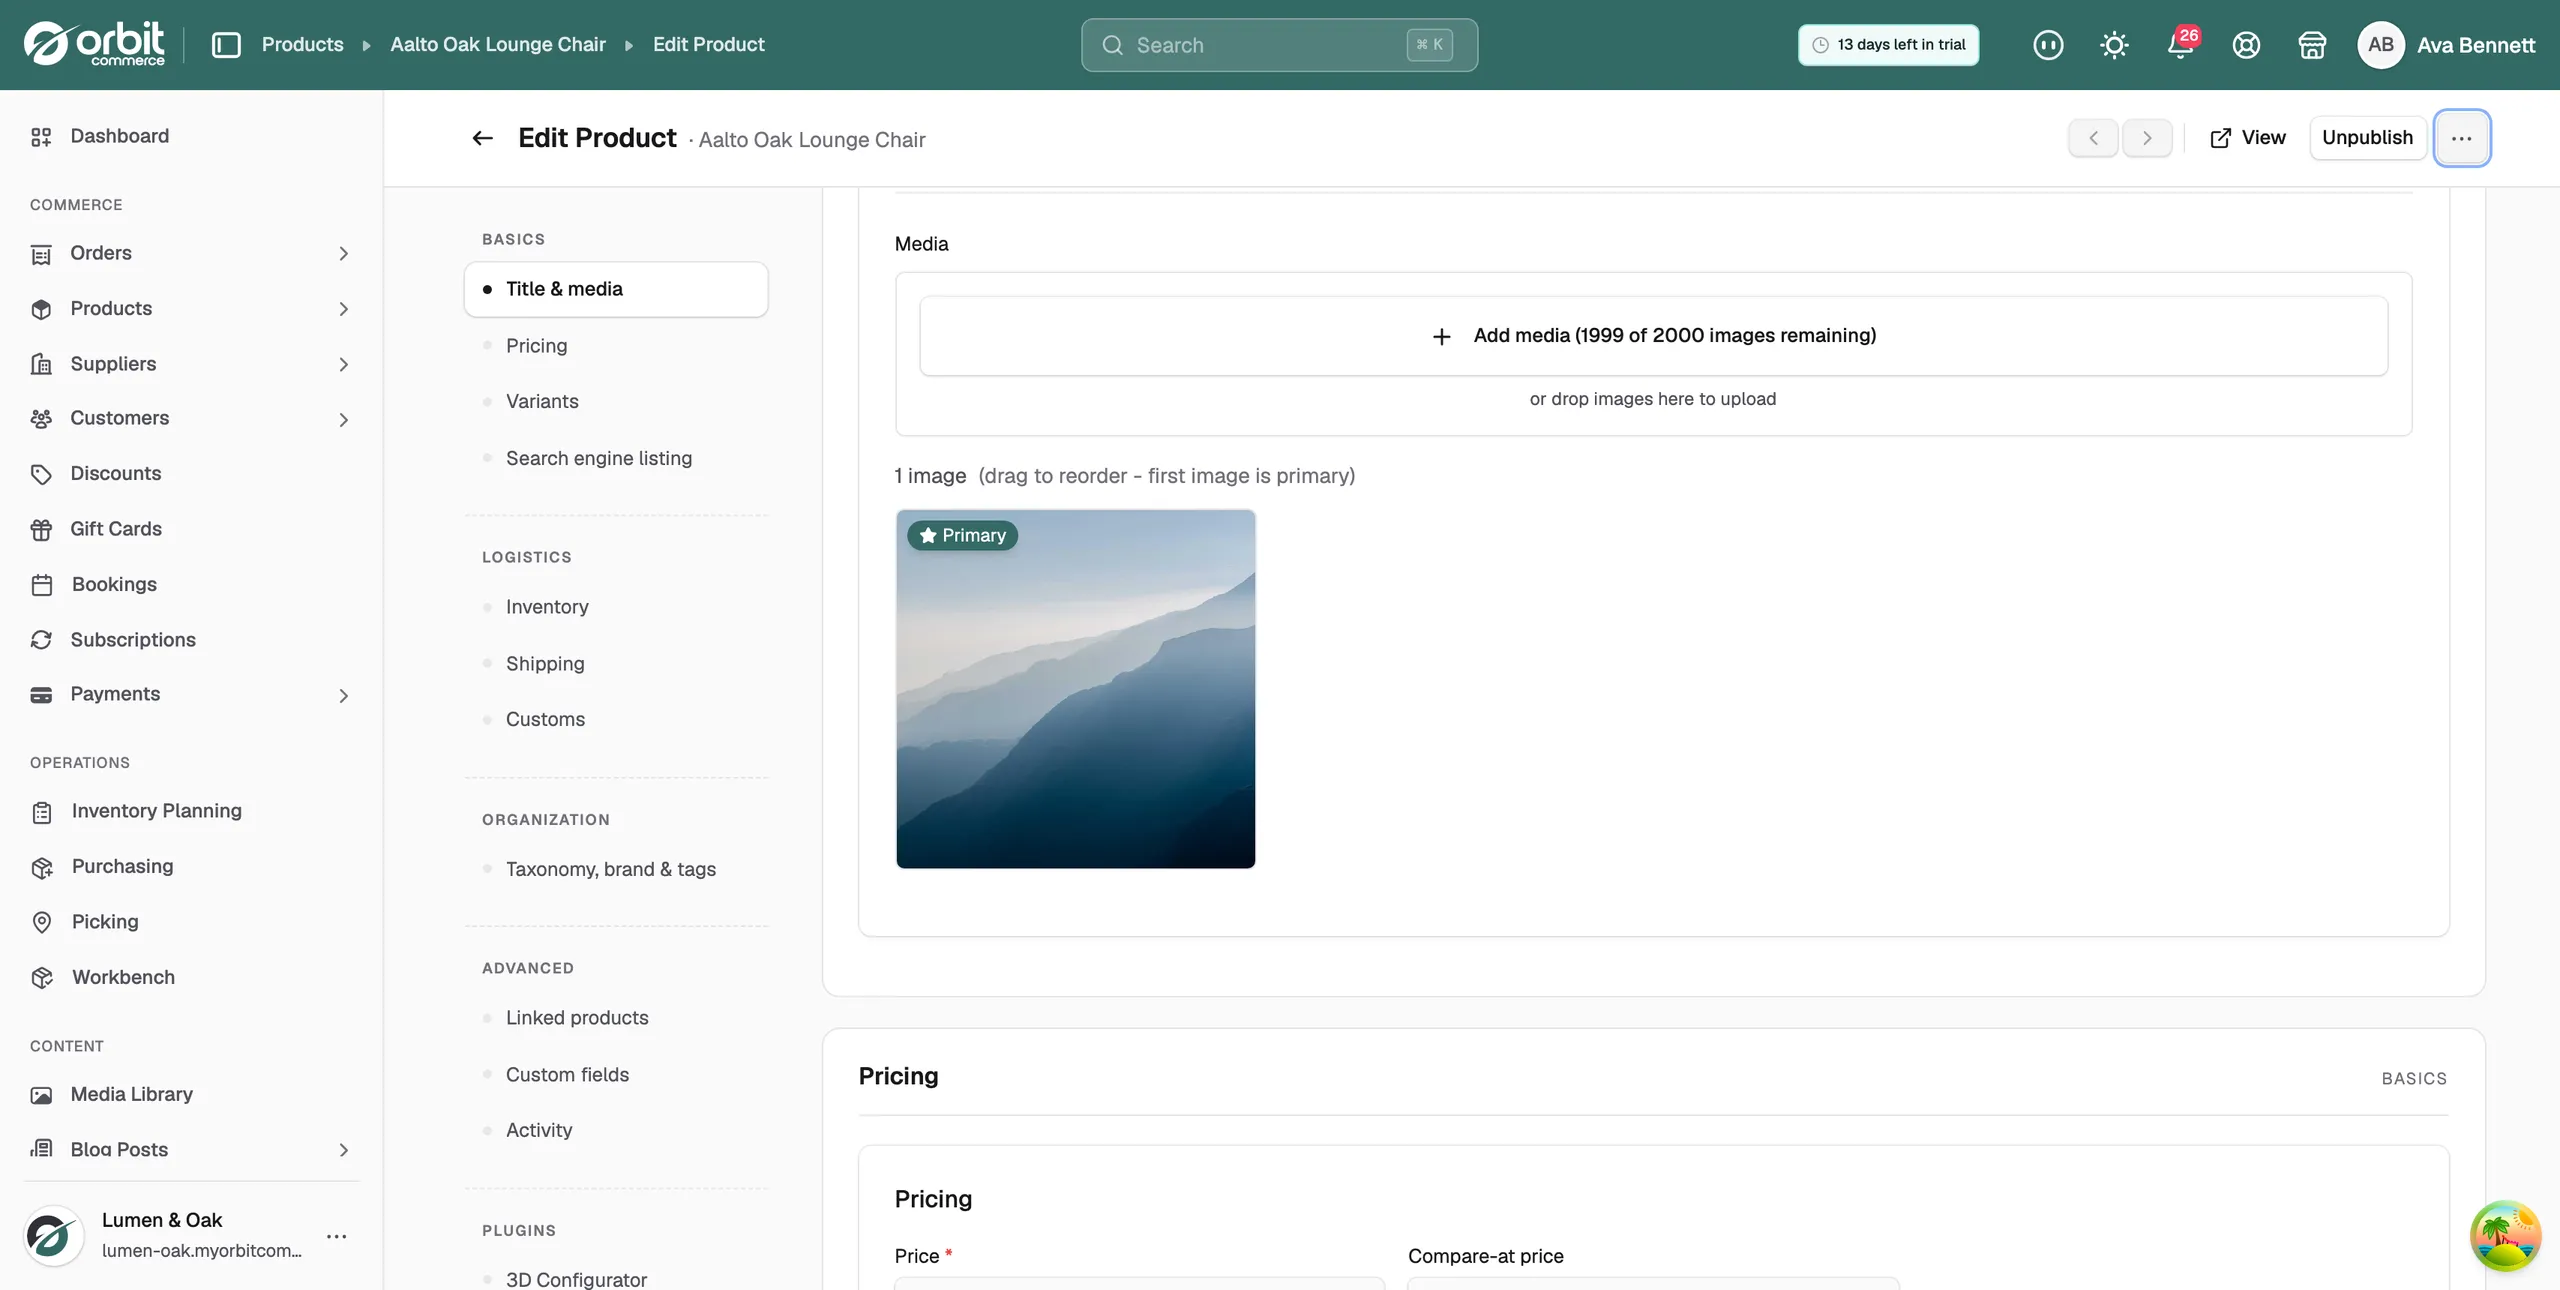The width and height of the screenshot is (2560, 1290).
Task: Click the Ava Bennett user name
Action: coord(2475,45)
